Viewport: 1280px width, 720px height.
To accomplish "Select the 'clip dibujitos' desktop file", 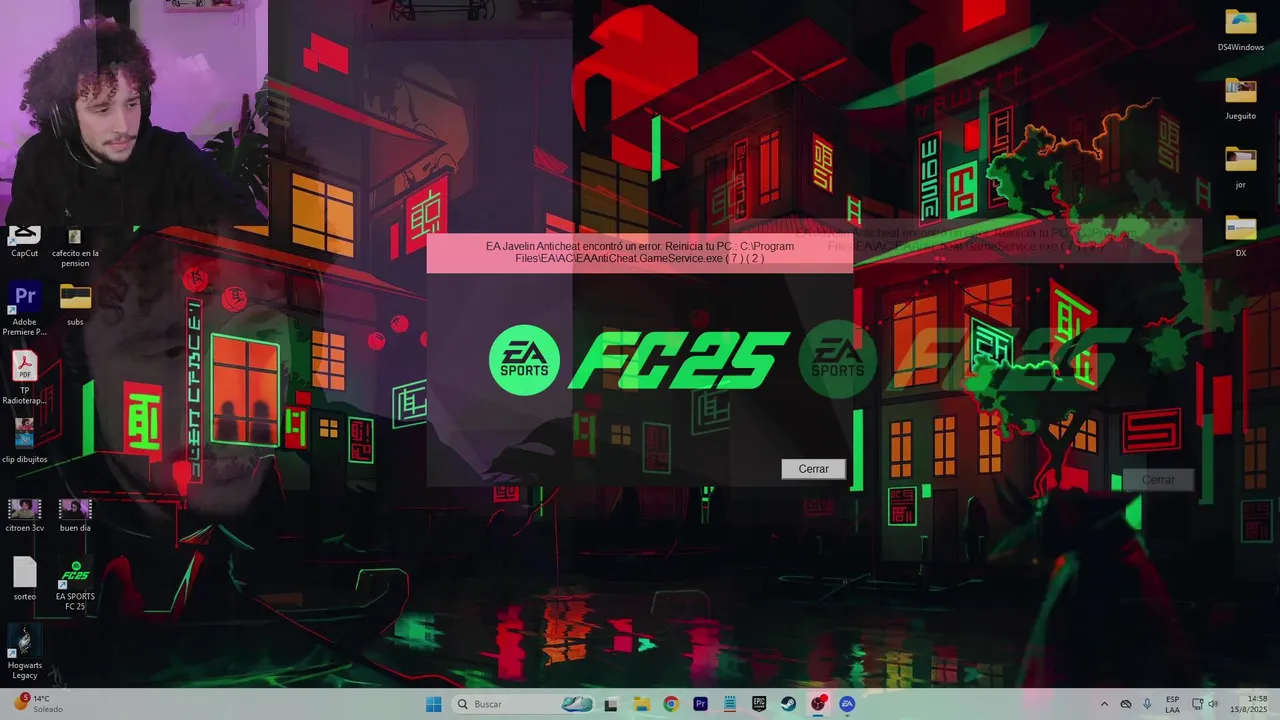I will tap(25, 440).
